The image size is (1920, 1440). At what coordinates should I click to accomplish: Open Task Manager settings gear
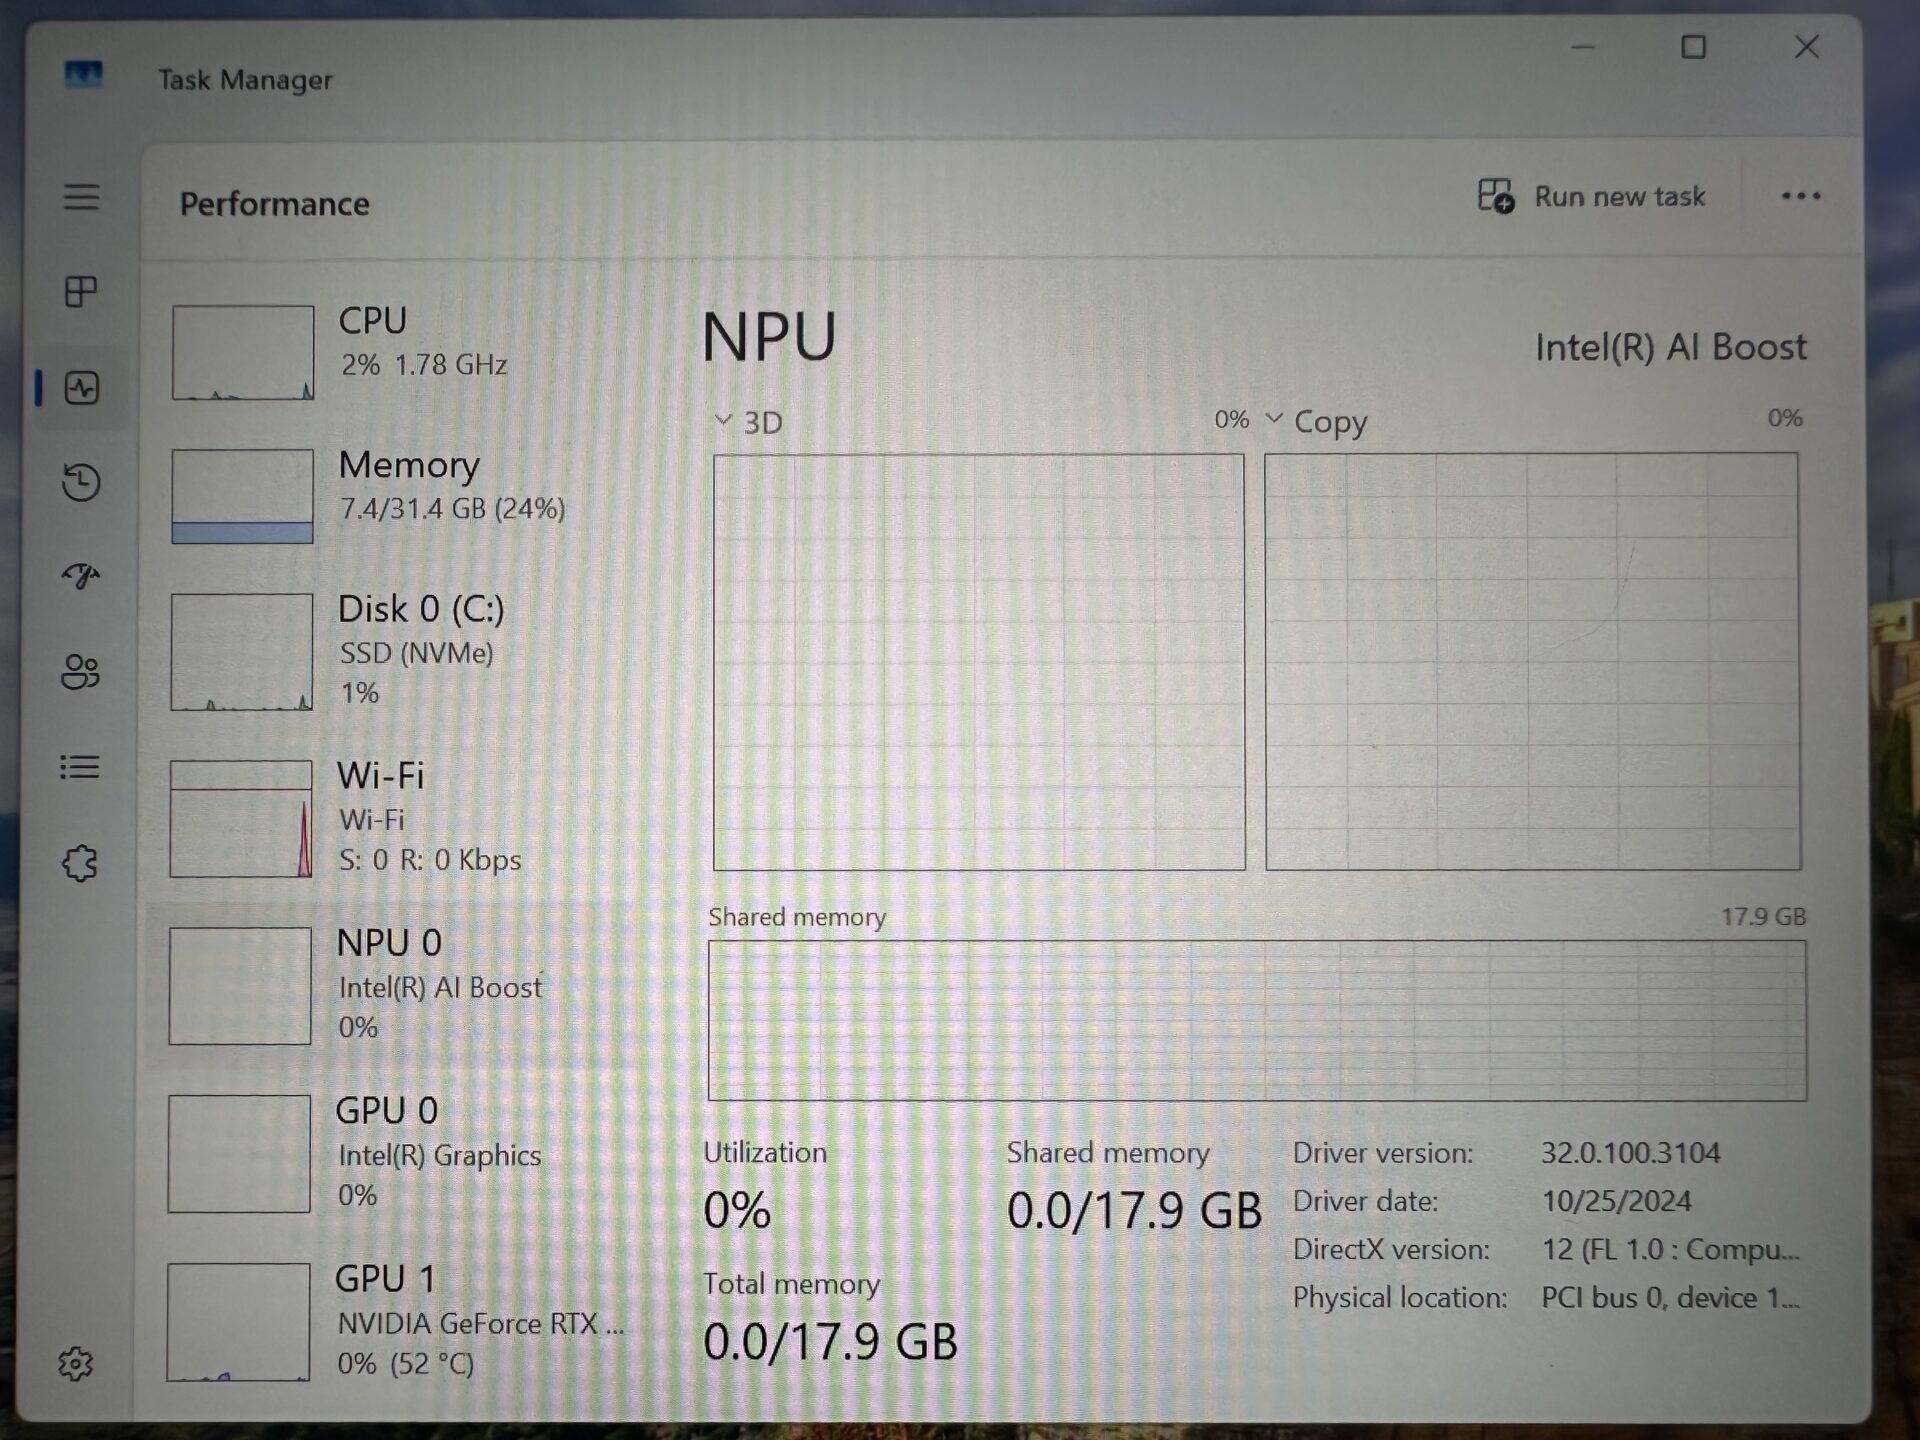pos(76,1363)
